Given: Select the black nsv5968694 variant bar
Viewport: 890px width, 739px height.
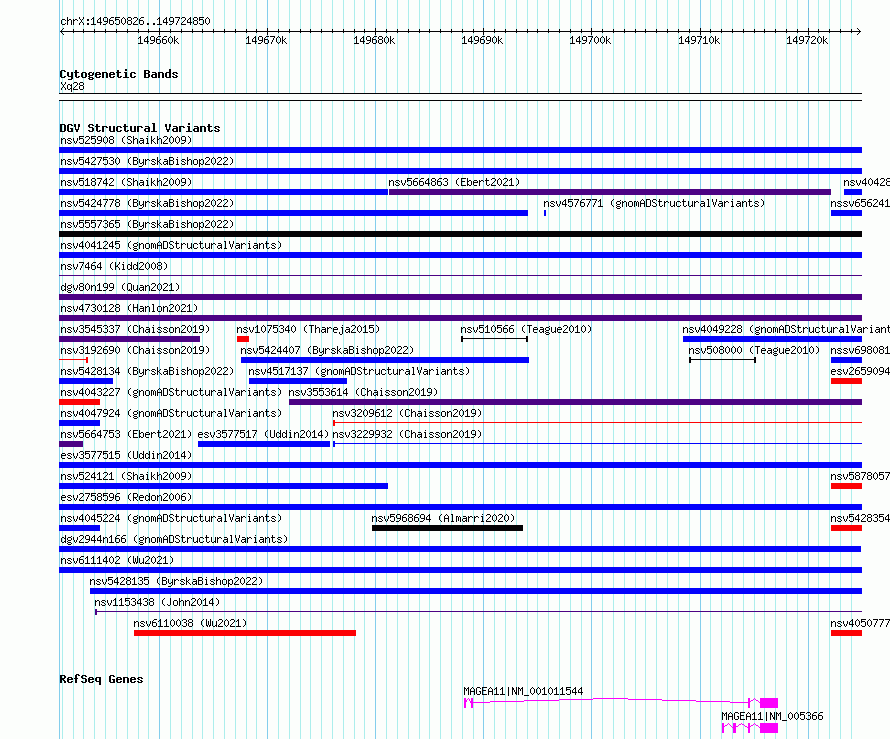Looking at the screenshot, I should (x=447, y=528).
